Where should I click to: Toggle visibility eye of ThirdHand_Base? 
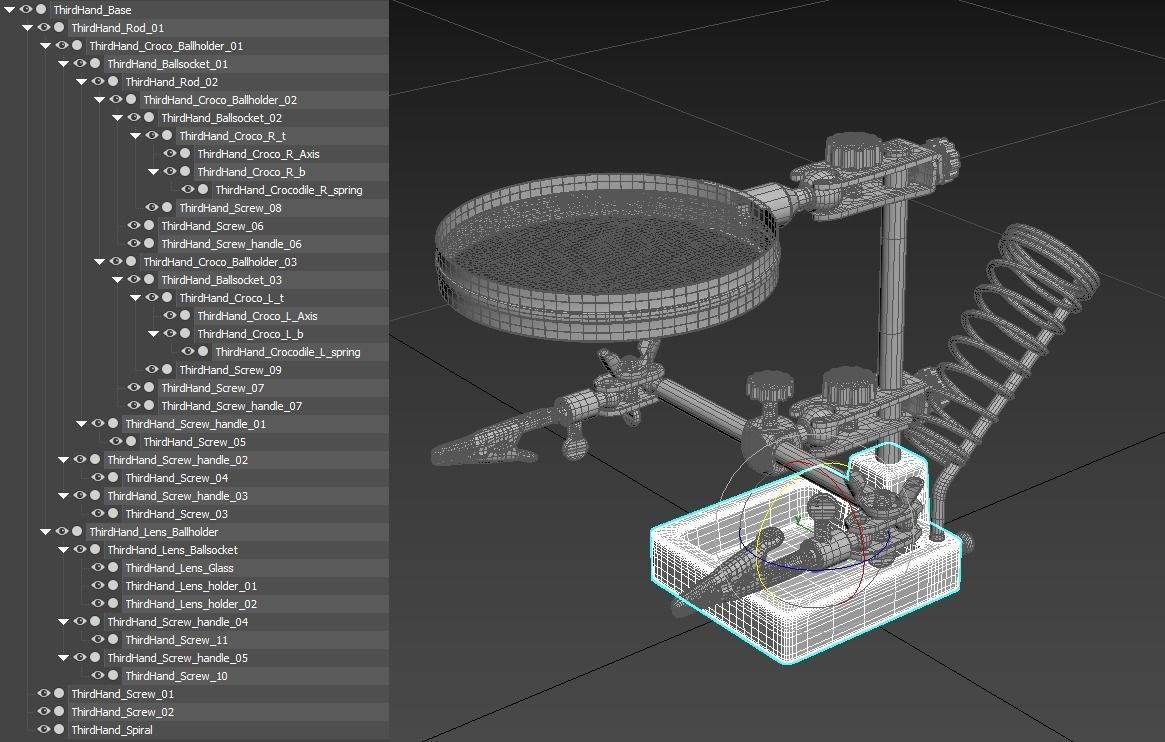pos(26,10)
